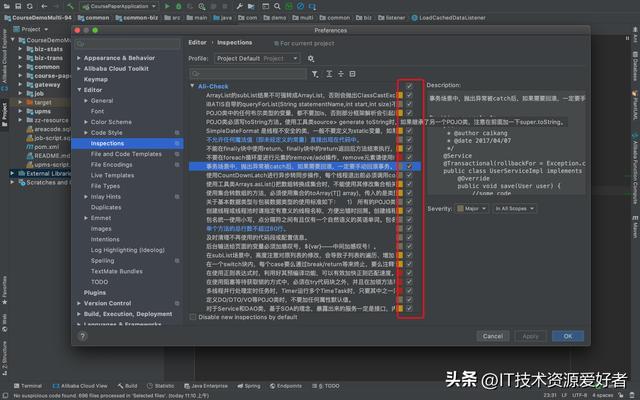640x400 pixels.
Task: Toggle checkbox for ArrayList subList inspection
Action: [x=409, y=95]
